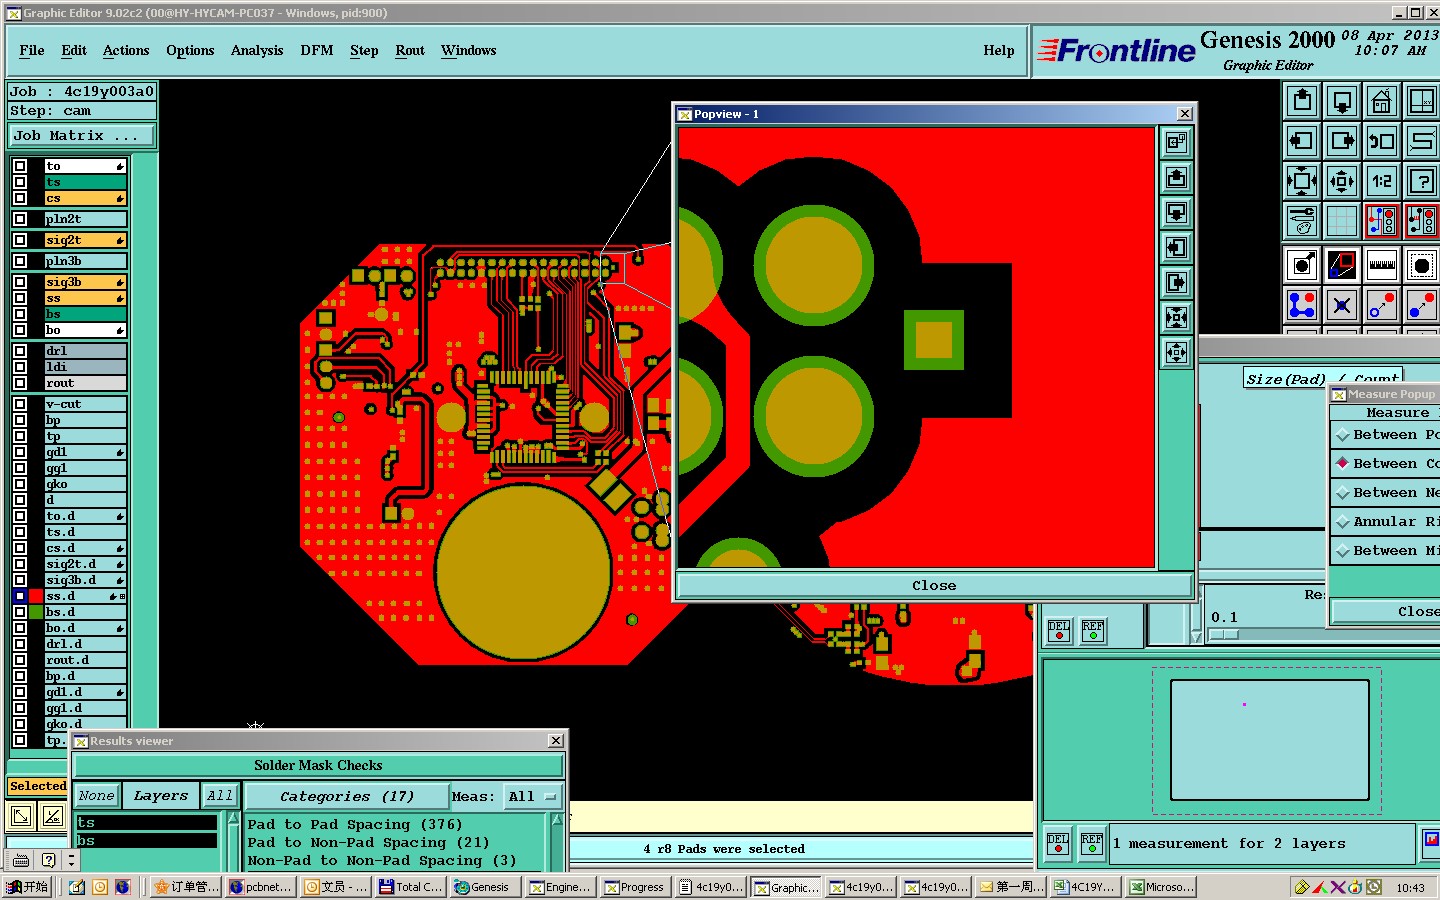Click None button in Results viewer

[97, 796]
